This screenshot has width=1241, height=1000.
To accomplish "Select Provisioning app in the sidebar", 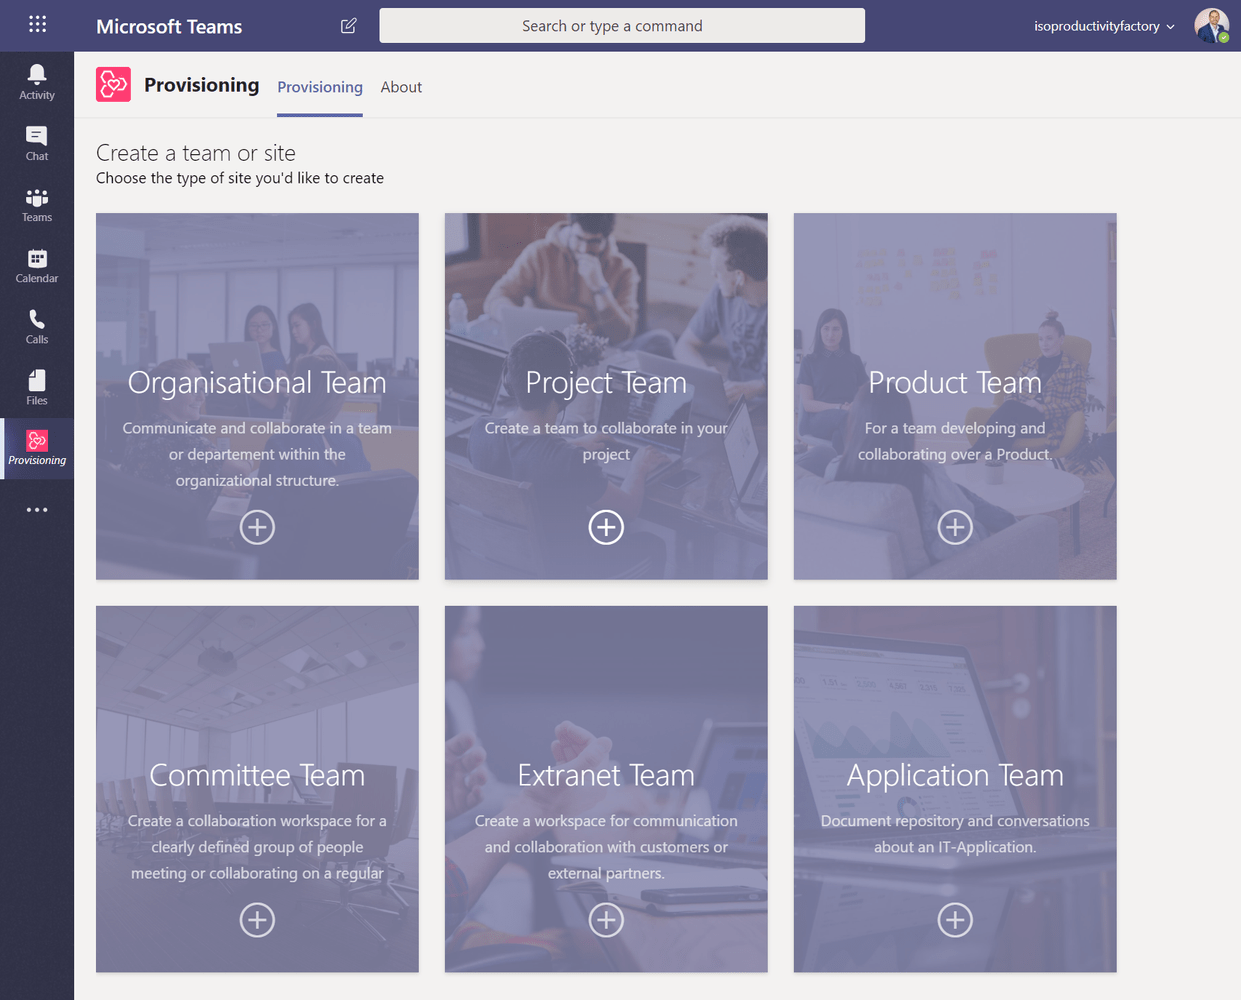I will pos(37,448).
